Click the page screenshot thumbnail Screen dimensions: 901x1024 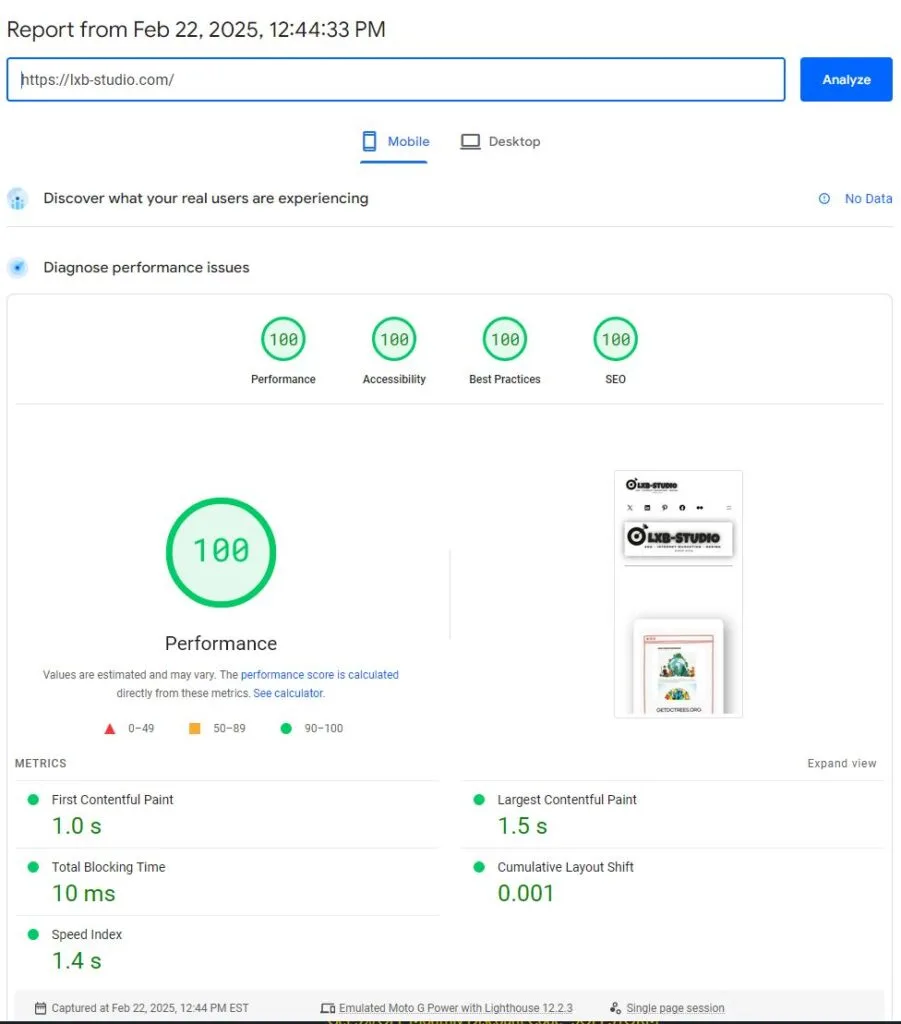point(678,594)
